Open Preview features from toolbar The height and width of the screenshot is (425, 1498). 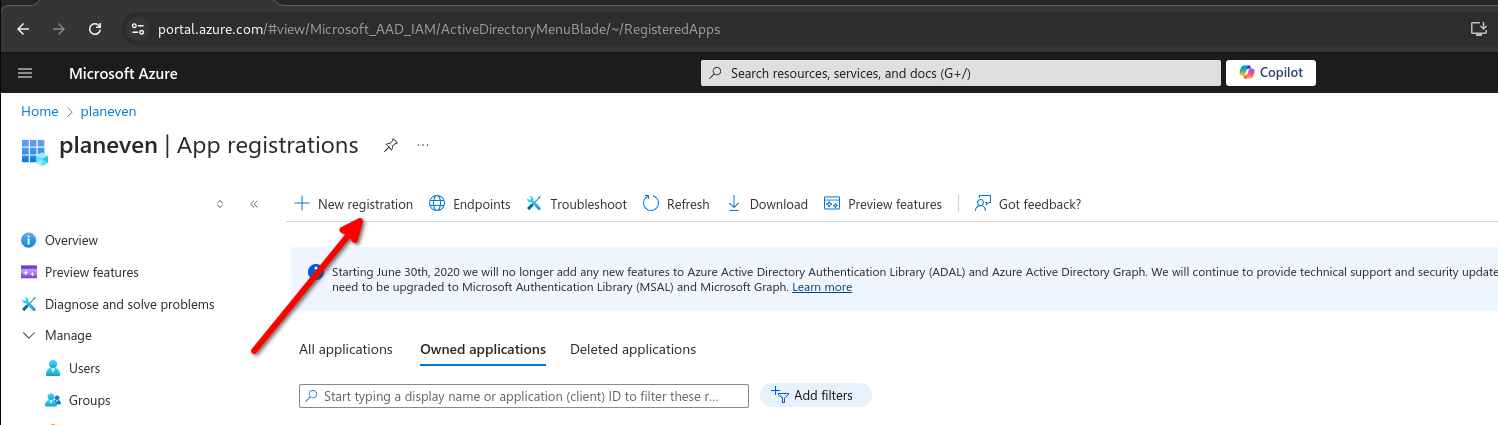coord(882,204)
